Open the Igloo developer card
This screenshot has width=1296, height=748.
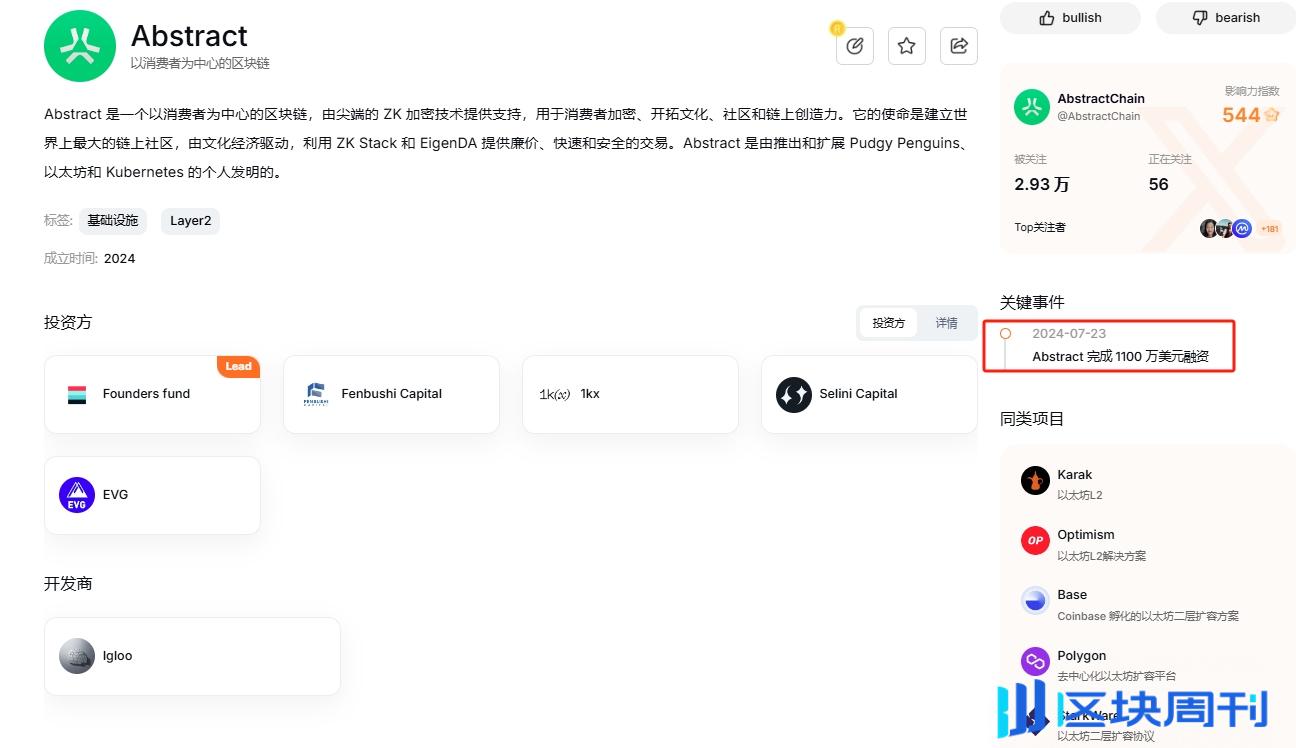[x=192, y=656]
